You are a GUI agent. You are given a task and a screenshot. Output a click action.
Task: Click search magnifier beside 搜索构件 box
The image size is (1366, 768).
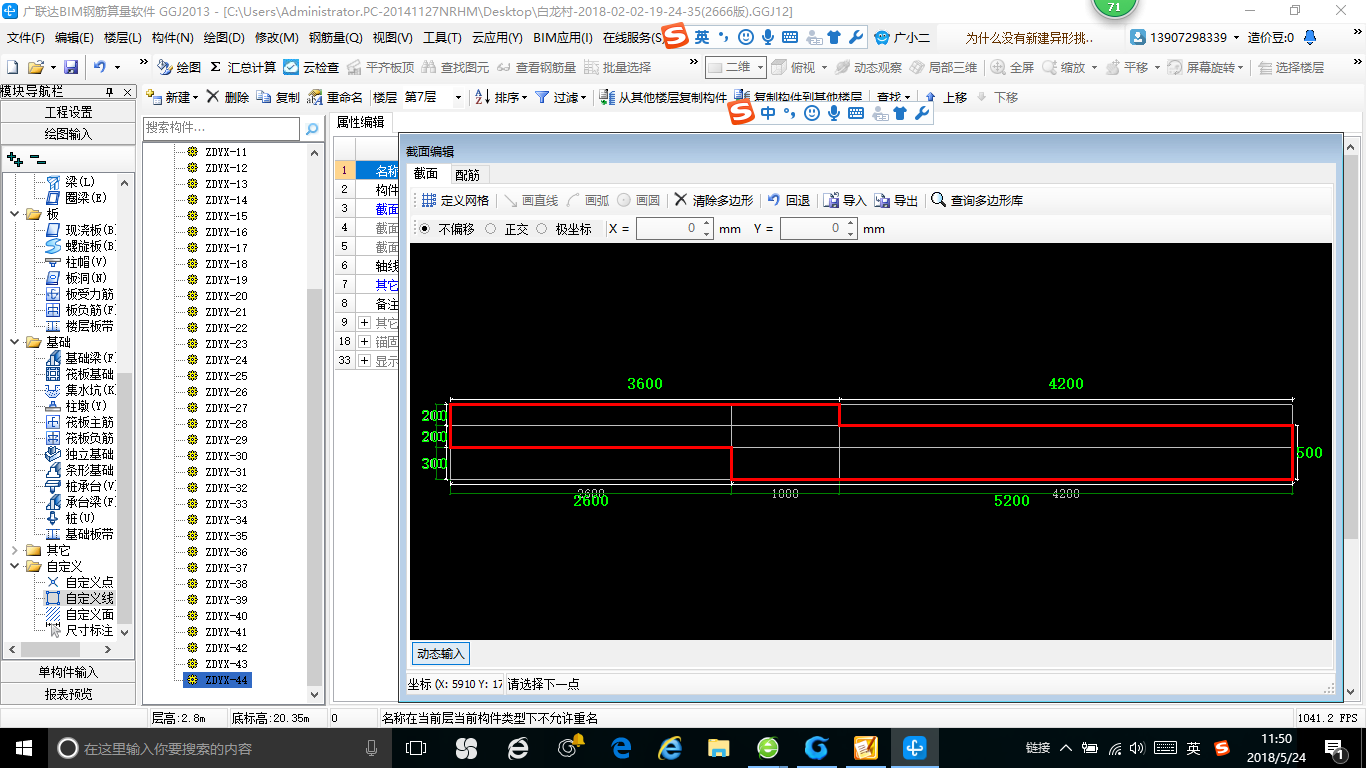[312, 128]
